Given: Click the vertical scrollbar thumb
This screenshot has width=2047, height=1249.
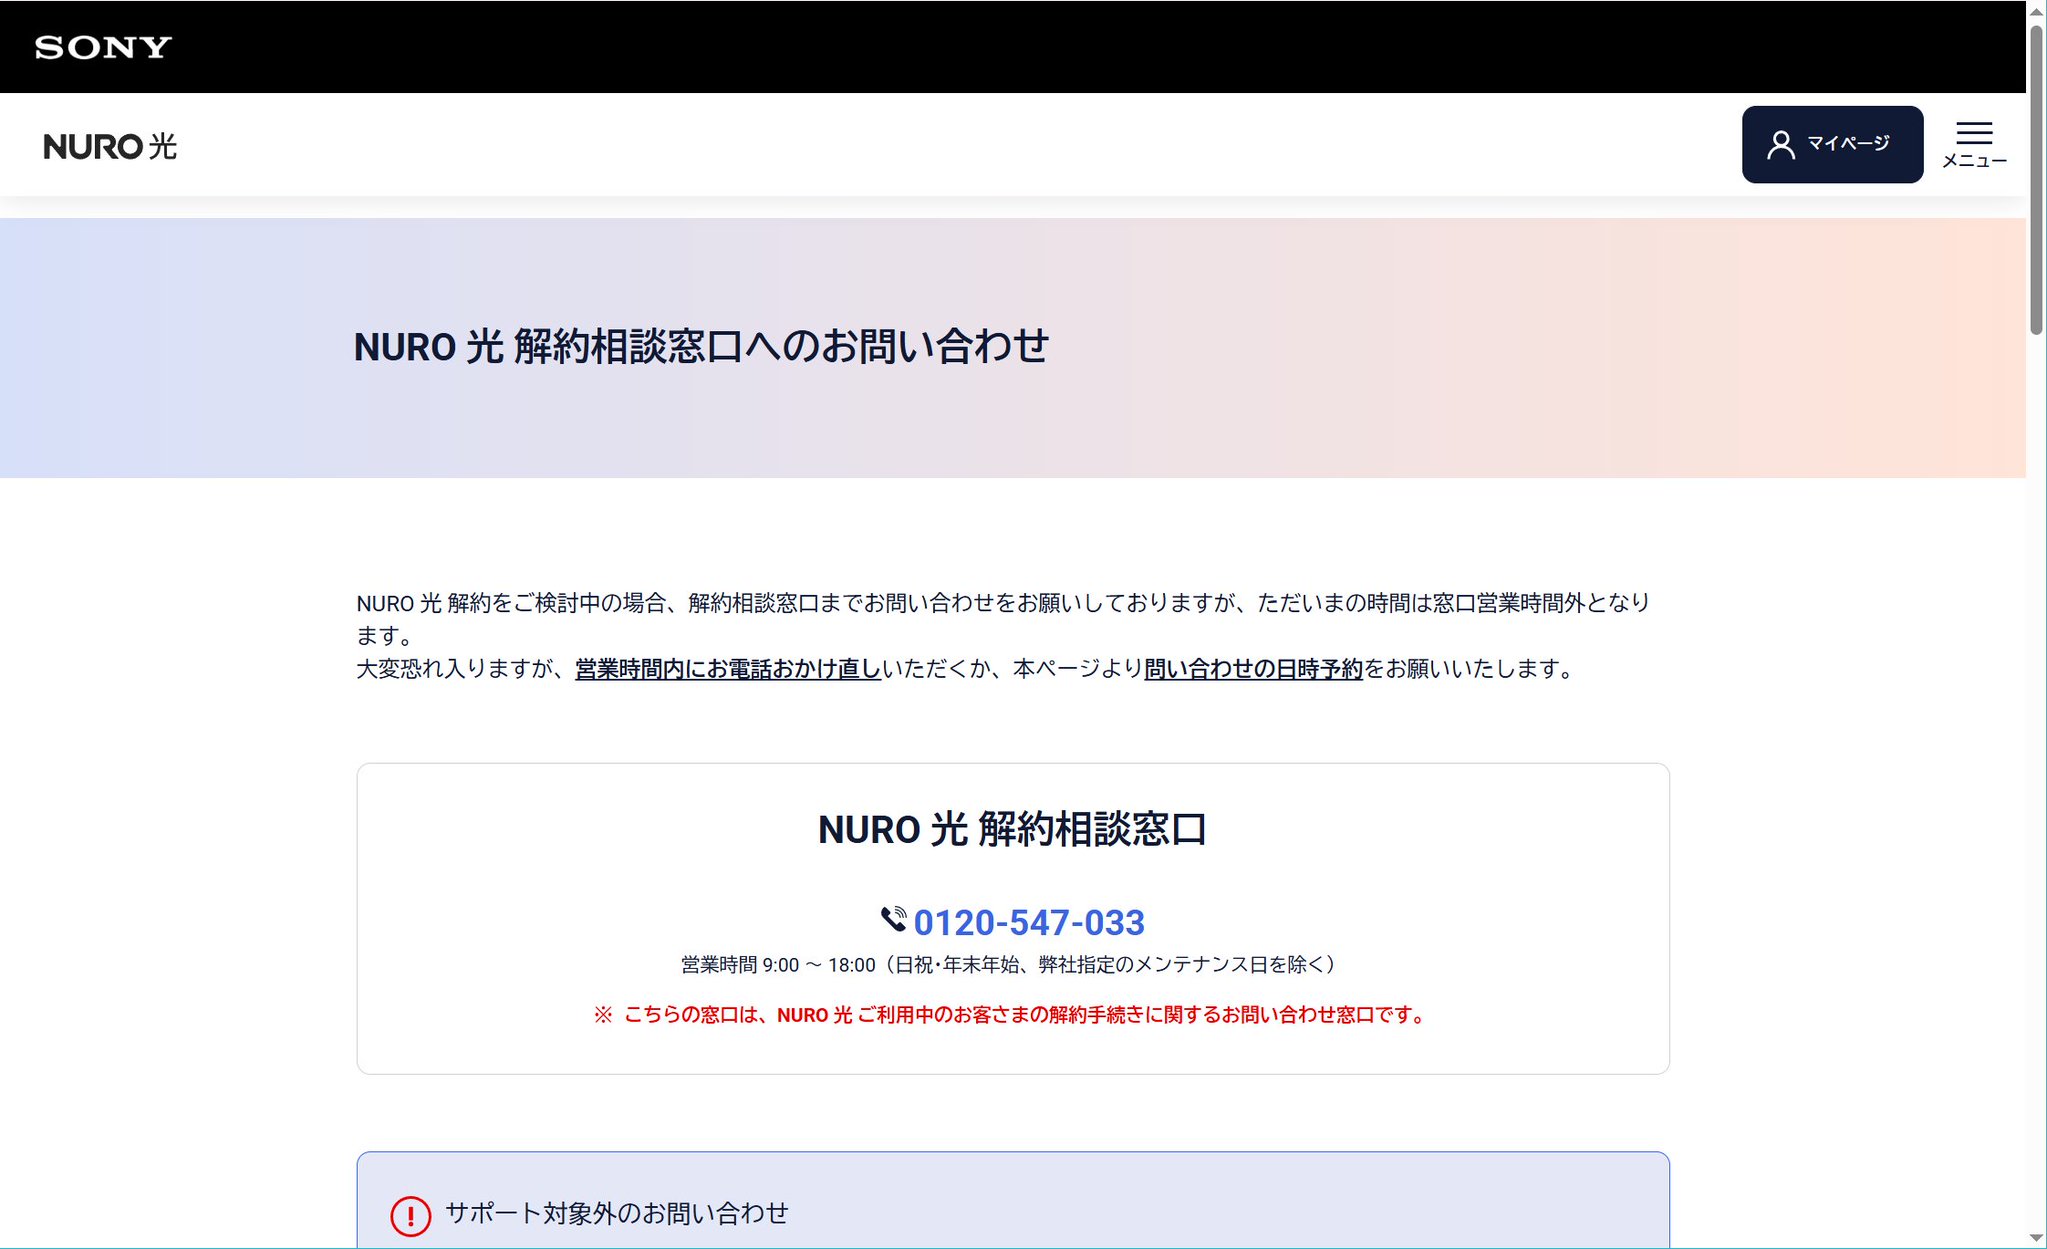Looking at the screenshot, I should (x=2036, y=180).
